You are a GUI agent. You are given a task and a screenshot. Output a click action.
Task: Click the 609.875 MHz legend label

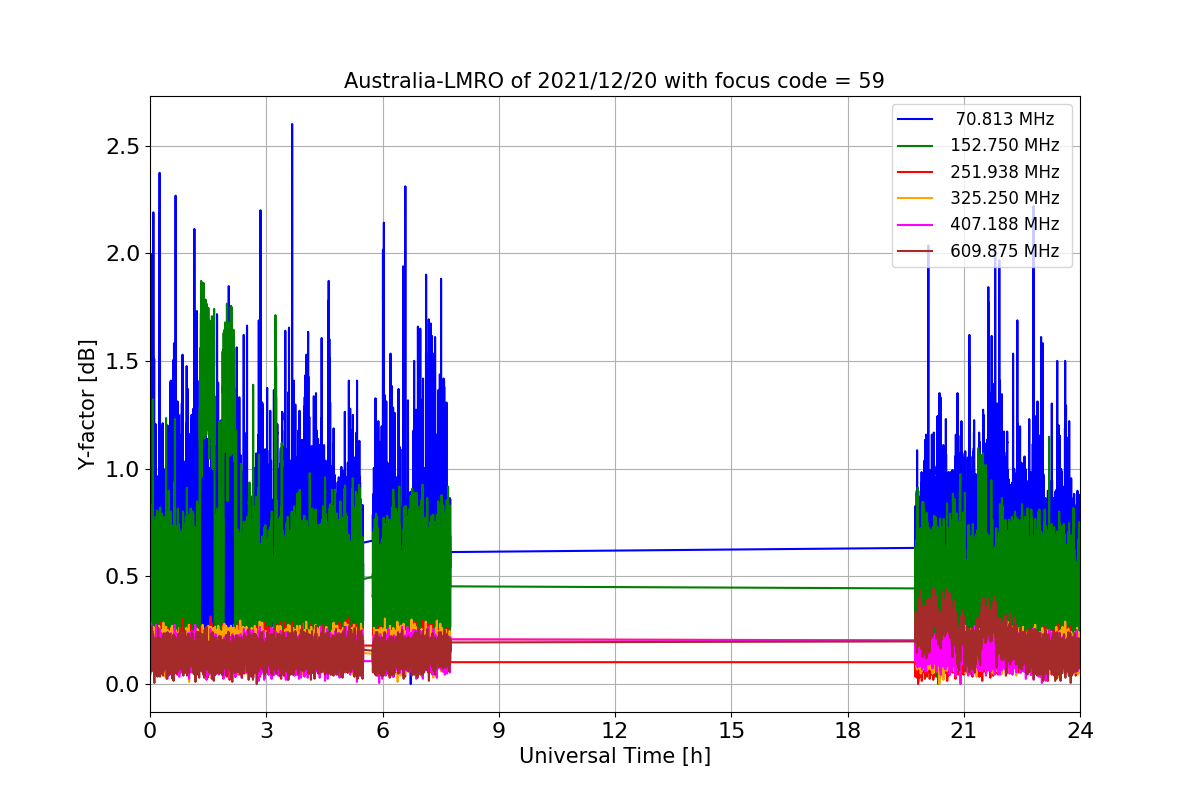click(1005, 251)
